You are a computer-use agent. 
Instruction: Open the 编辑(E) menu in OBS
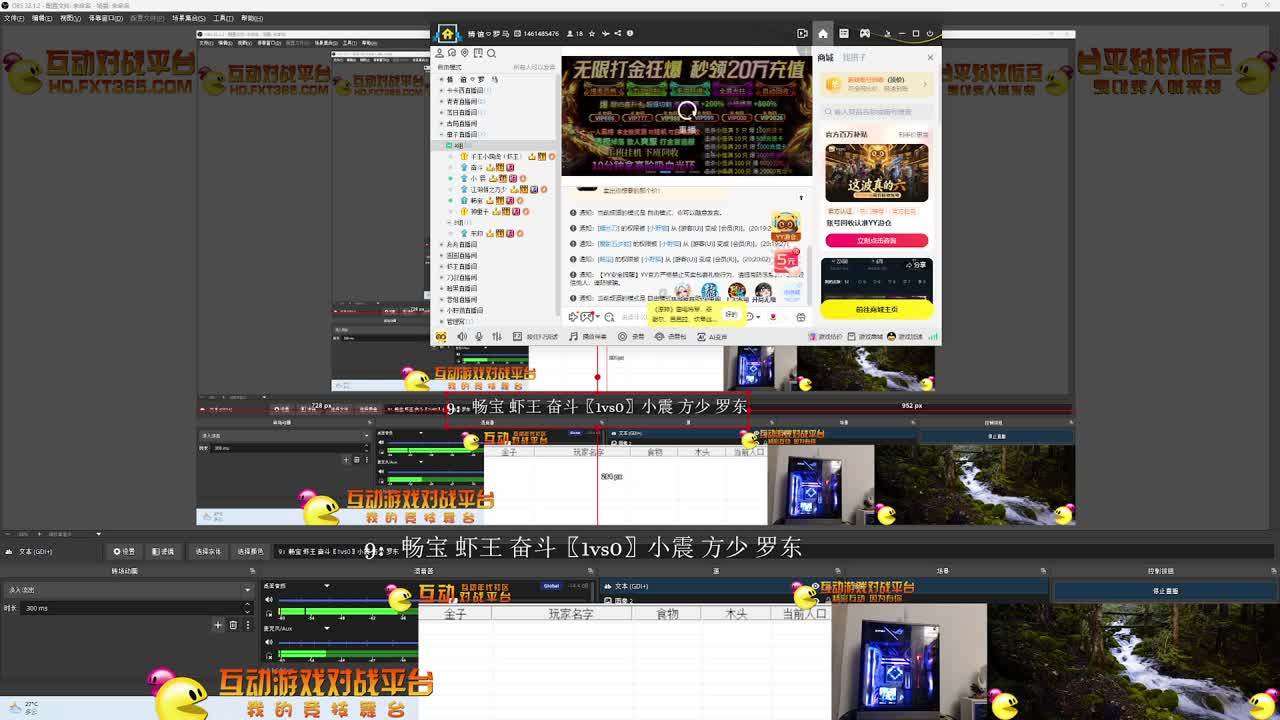pos(42,18)
